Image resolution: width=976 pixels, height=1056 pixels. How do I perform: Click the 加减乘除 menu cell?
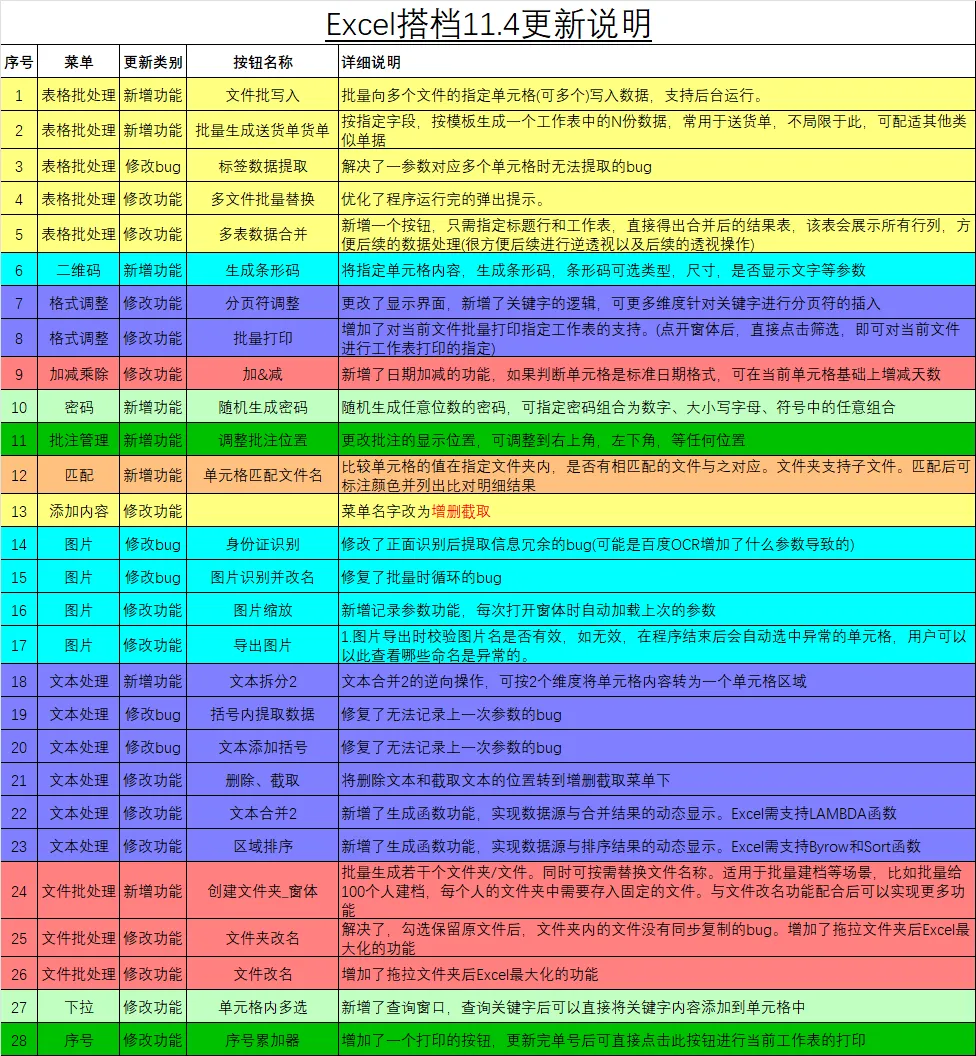(x=78, y=374)
